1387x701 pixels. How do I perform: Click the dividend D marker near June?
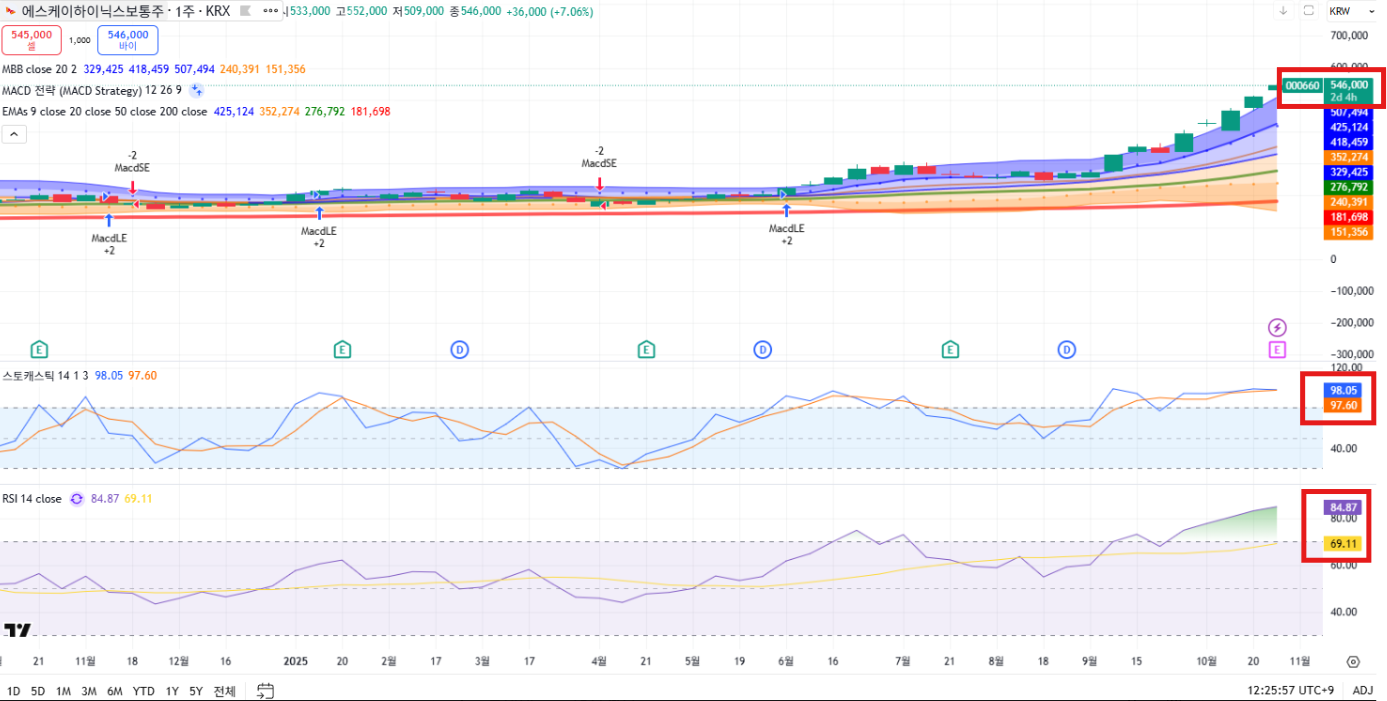762,349
